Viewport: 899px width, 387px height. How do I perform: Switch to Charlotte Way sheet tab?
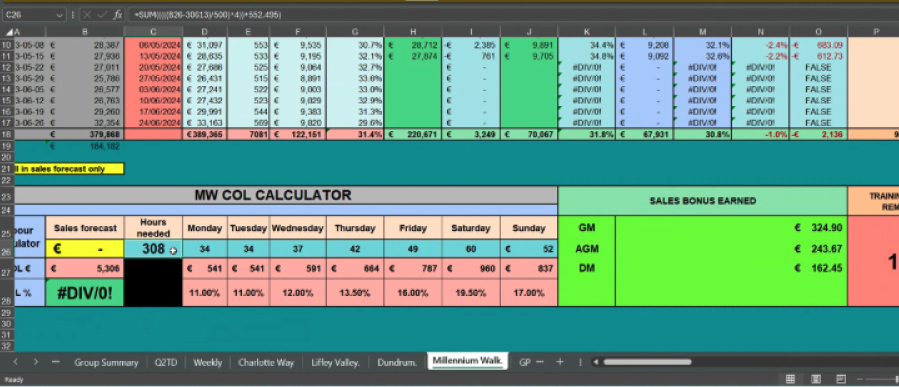pos(266,362)
